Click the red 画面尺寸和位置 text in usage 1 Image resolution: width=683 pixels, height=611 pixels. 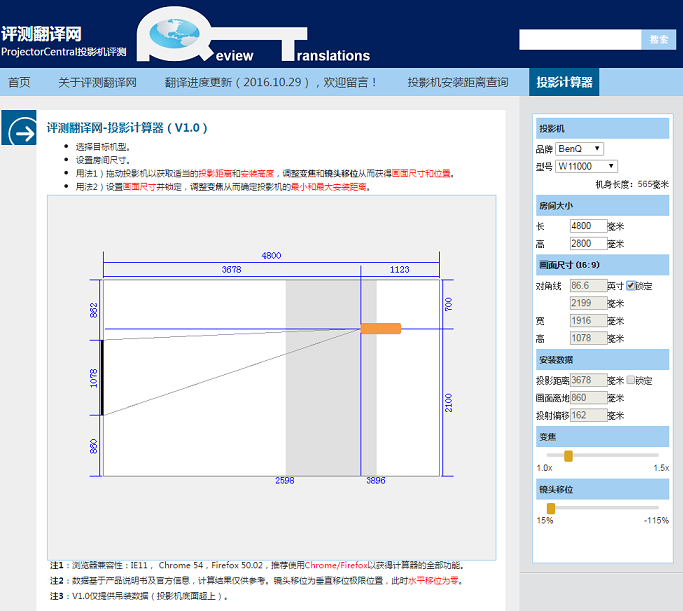click(421, 173)
